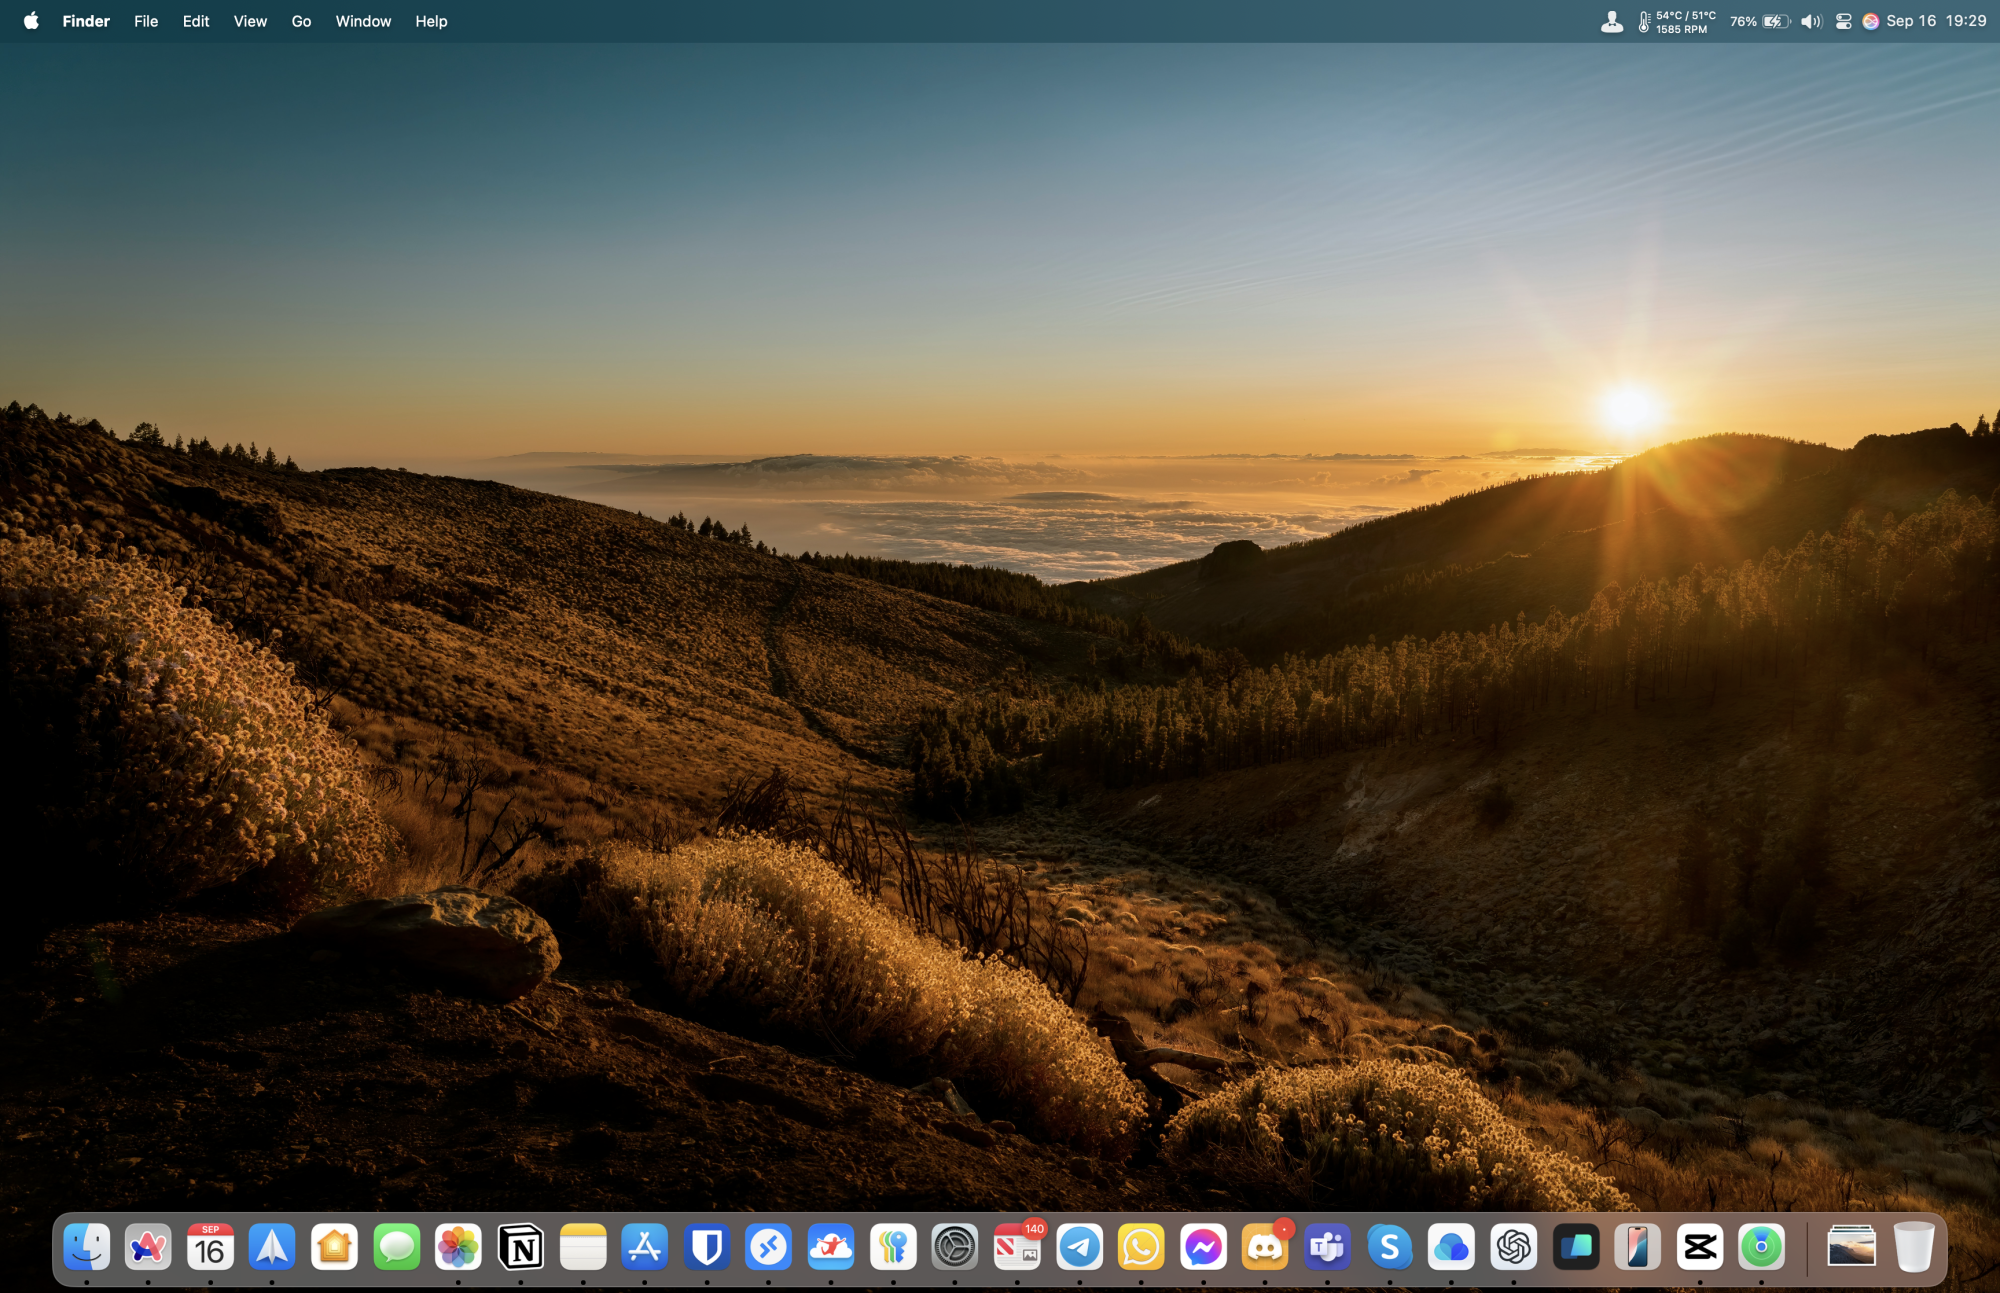Launch CapCut from the dock

[x=1699, y=1247]
